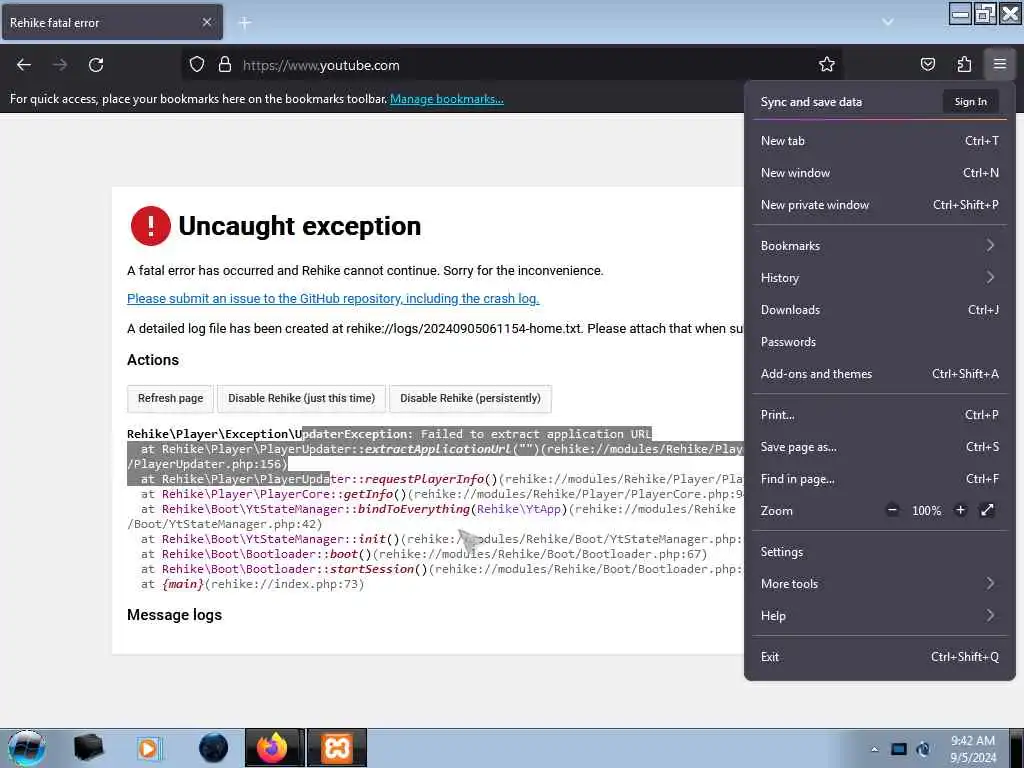The width and height of the screenshot is (1024, 768).
Task: Open Passwords from the menu
Action: tap(880, 342)
